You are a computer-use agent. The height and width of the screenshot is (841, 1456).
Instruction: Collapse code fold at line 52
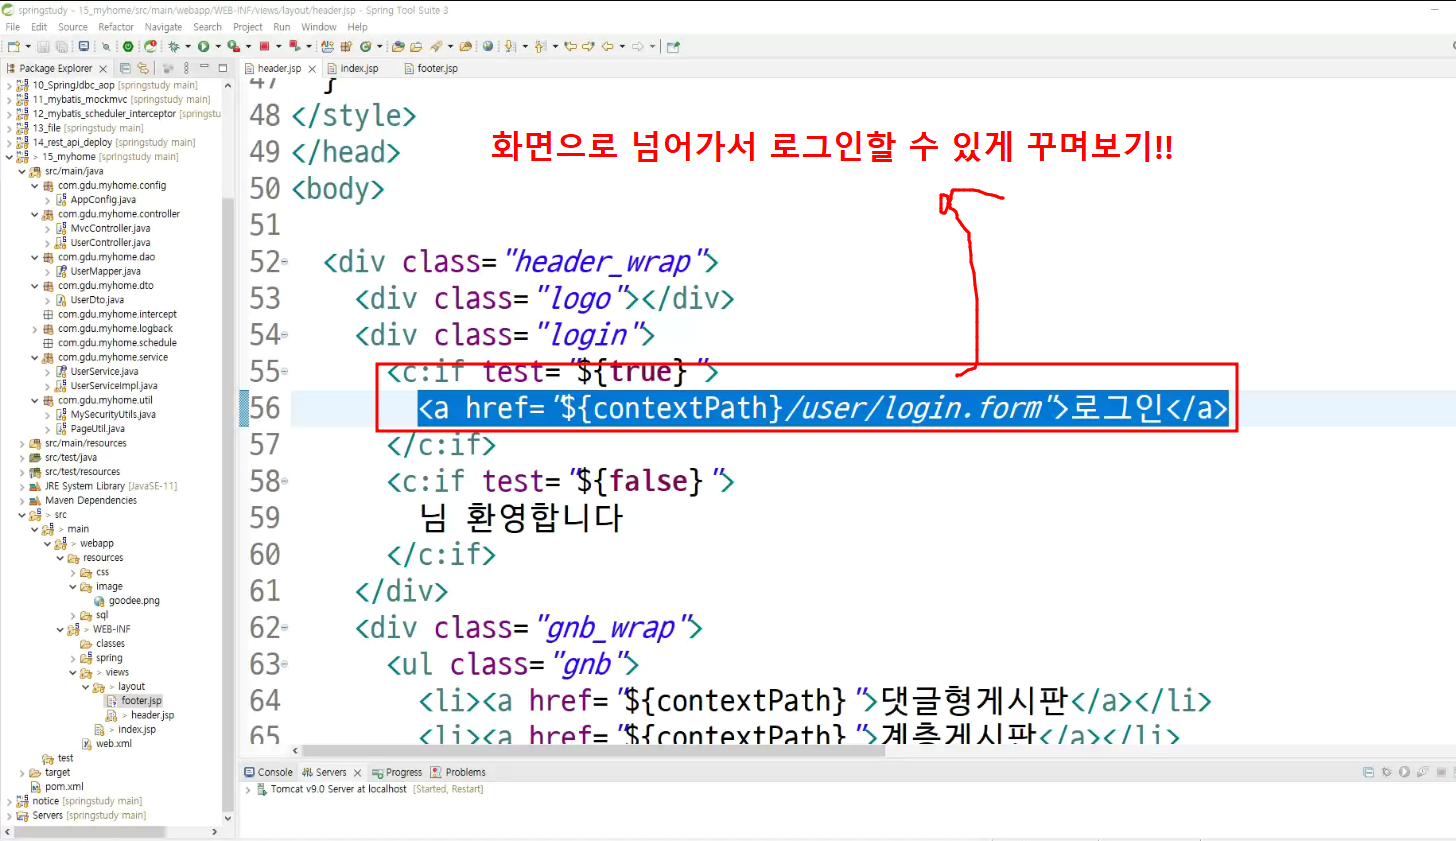coord(285,262)
